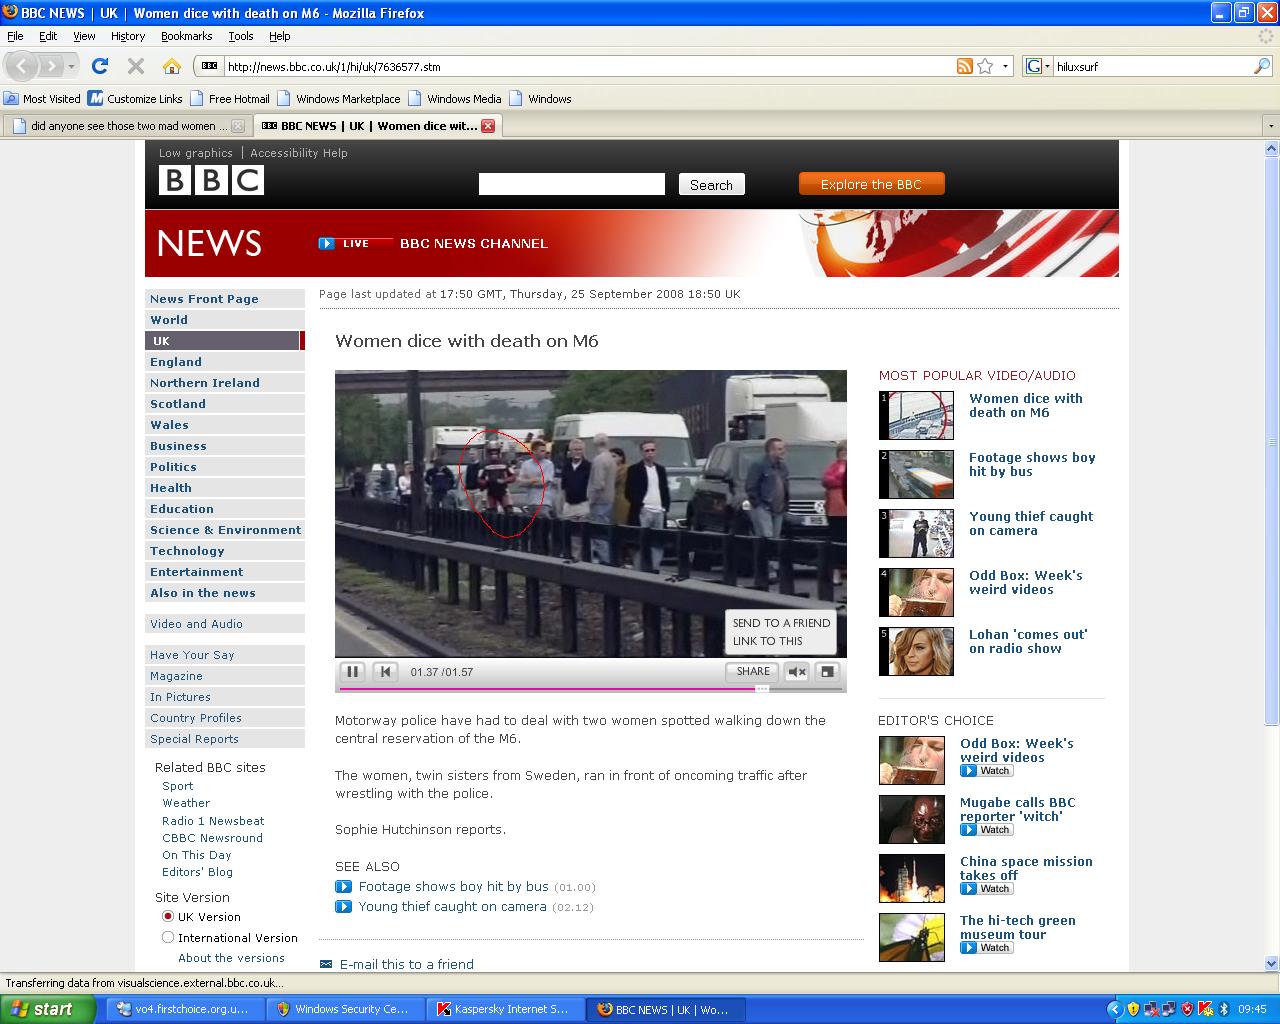Select the UK Version radio button
This screenshot has width=1280, height=1024.
(x=168, y=916)
